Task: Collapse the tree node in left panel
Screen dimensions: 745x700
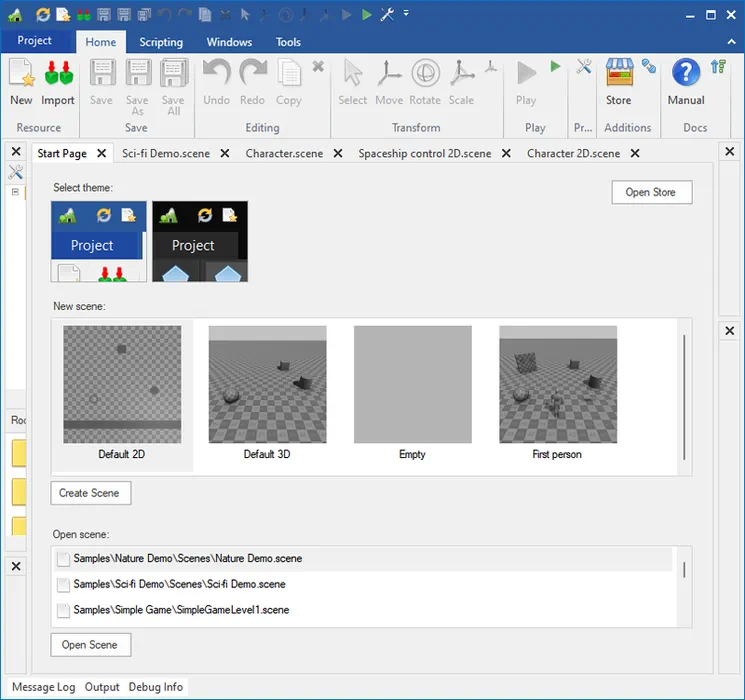Action: [x=16, y=192]
